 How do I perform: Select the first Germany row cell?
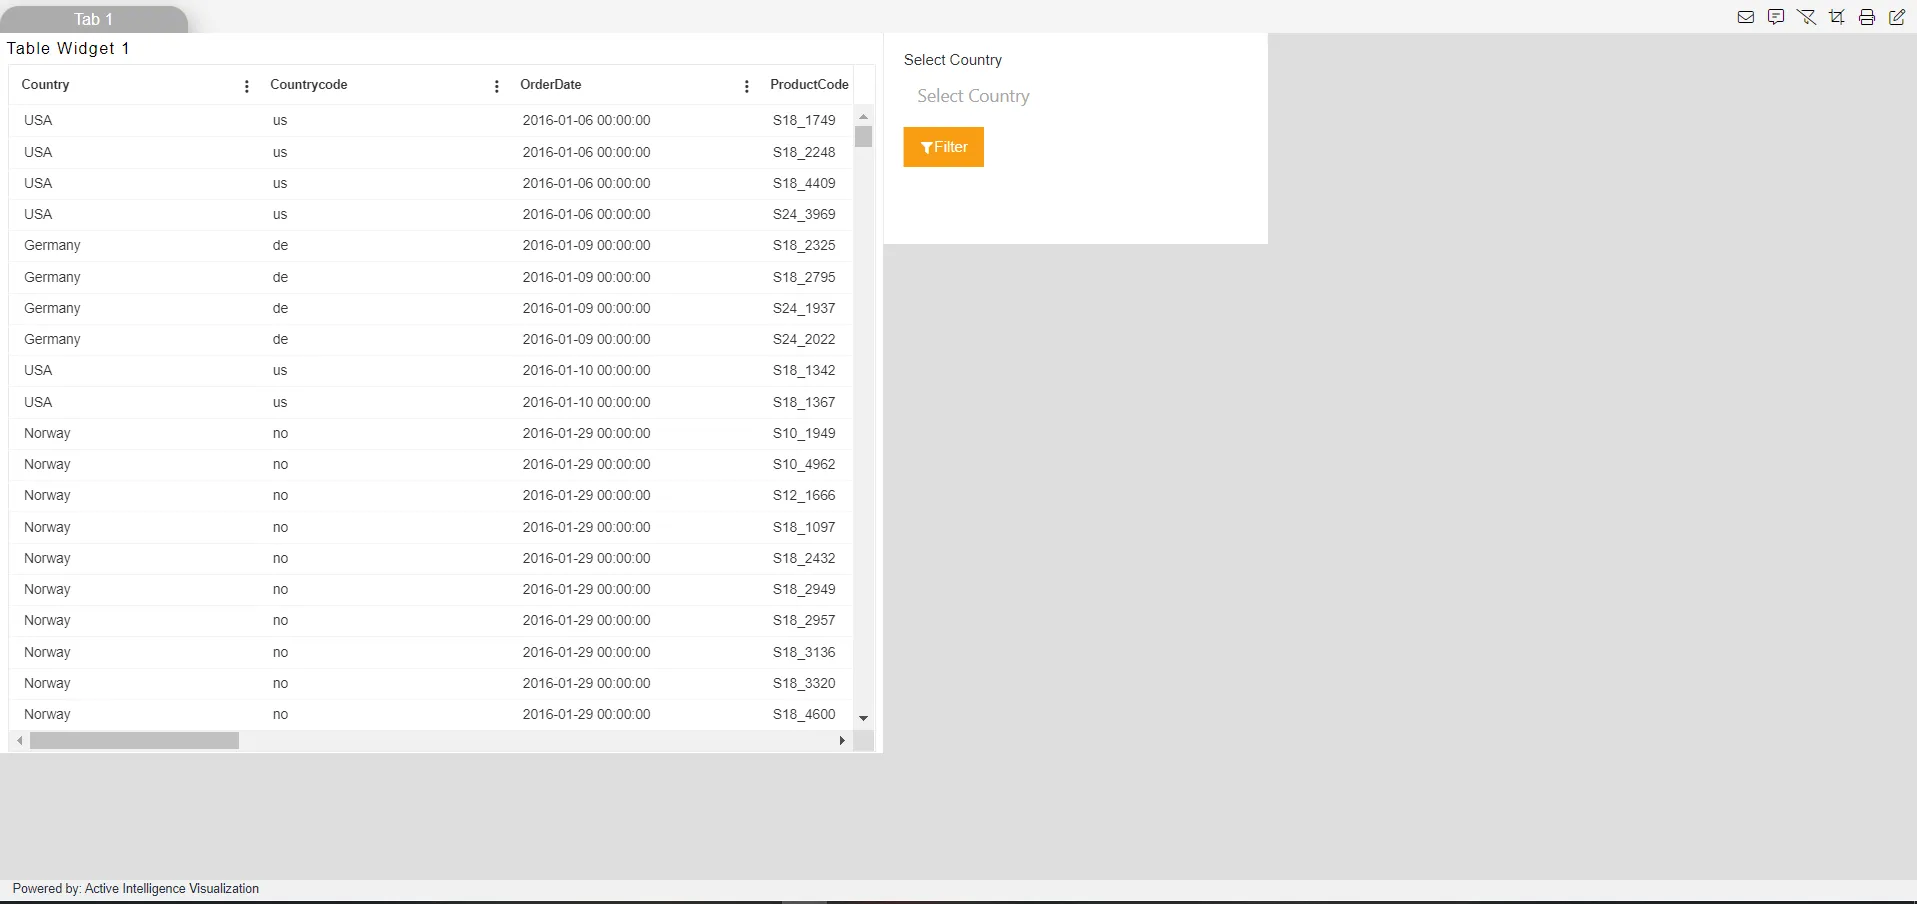click(52, 246)
